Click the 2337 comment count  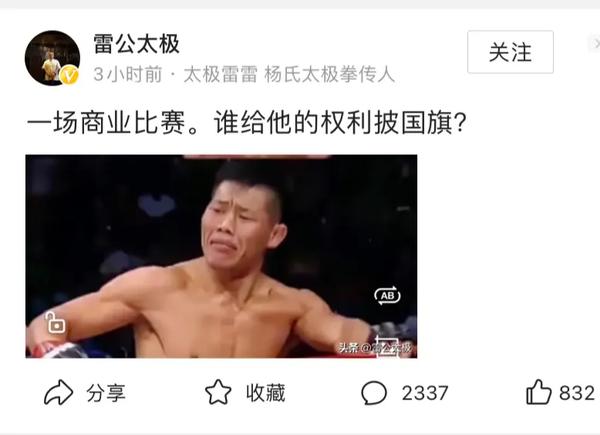tap(425, 393)
